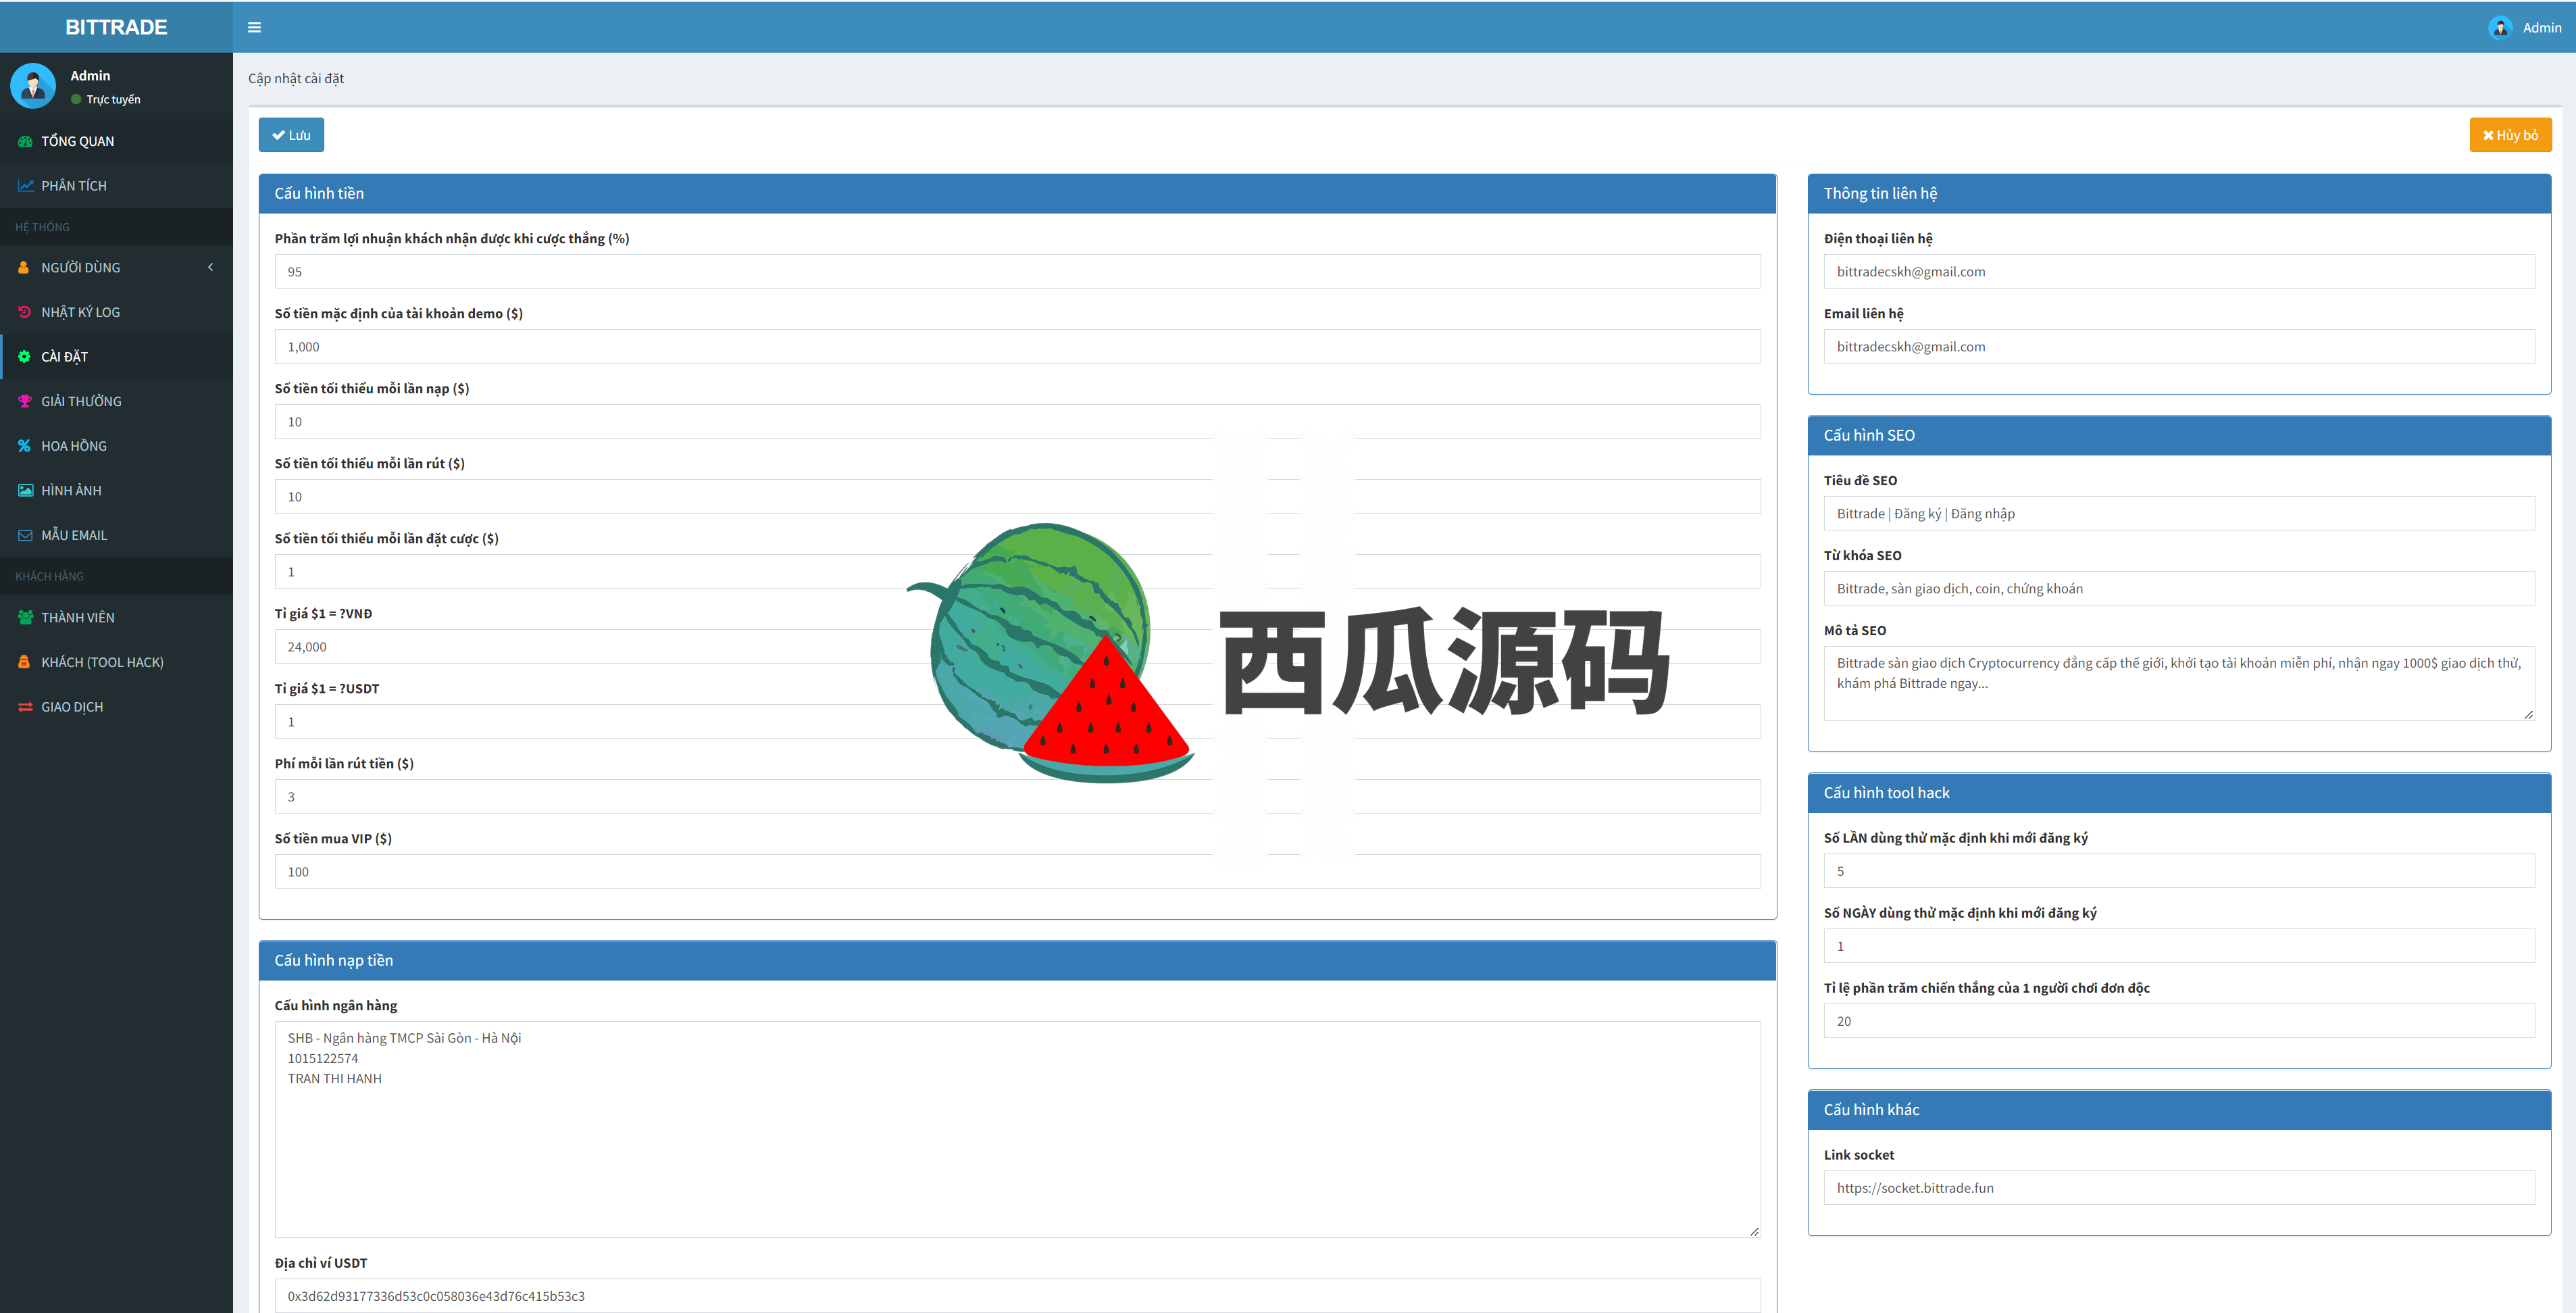Open MẪU EMAIL menu item
The image size is (2576, 1313).
pos(116,535)
